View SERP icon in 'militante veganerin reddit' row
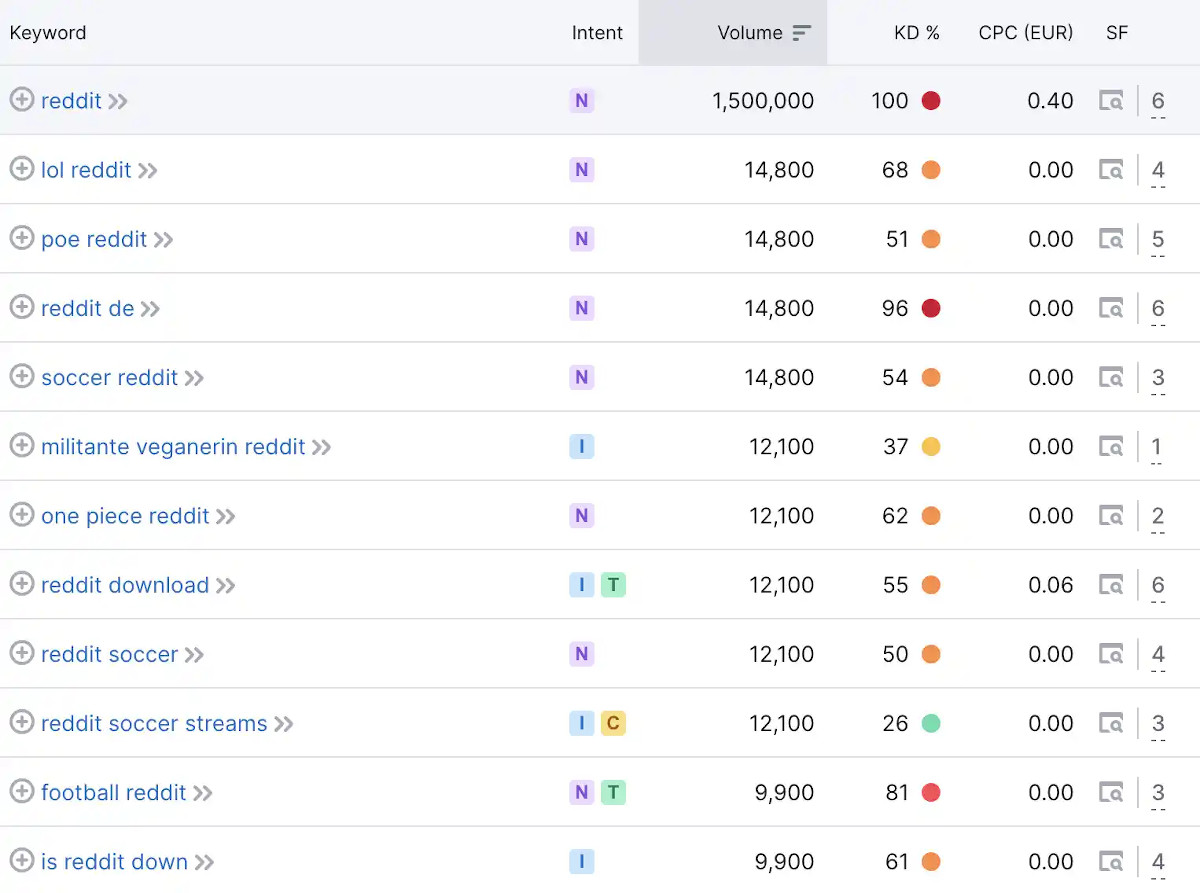 [1111, 445]
